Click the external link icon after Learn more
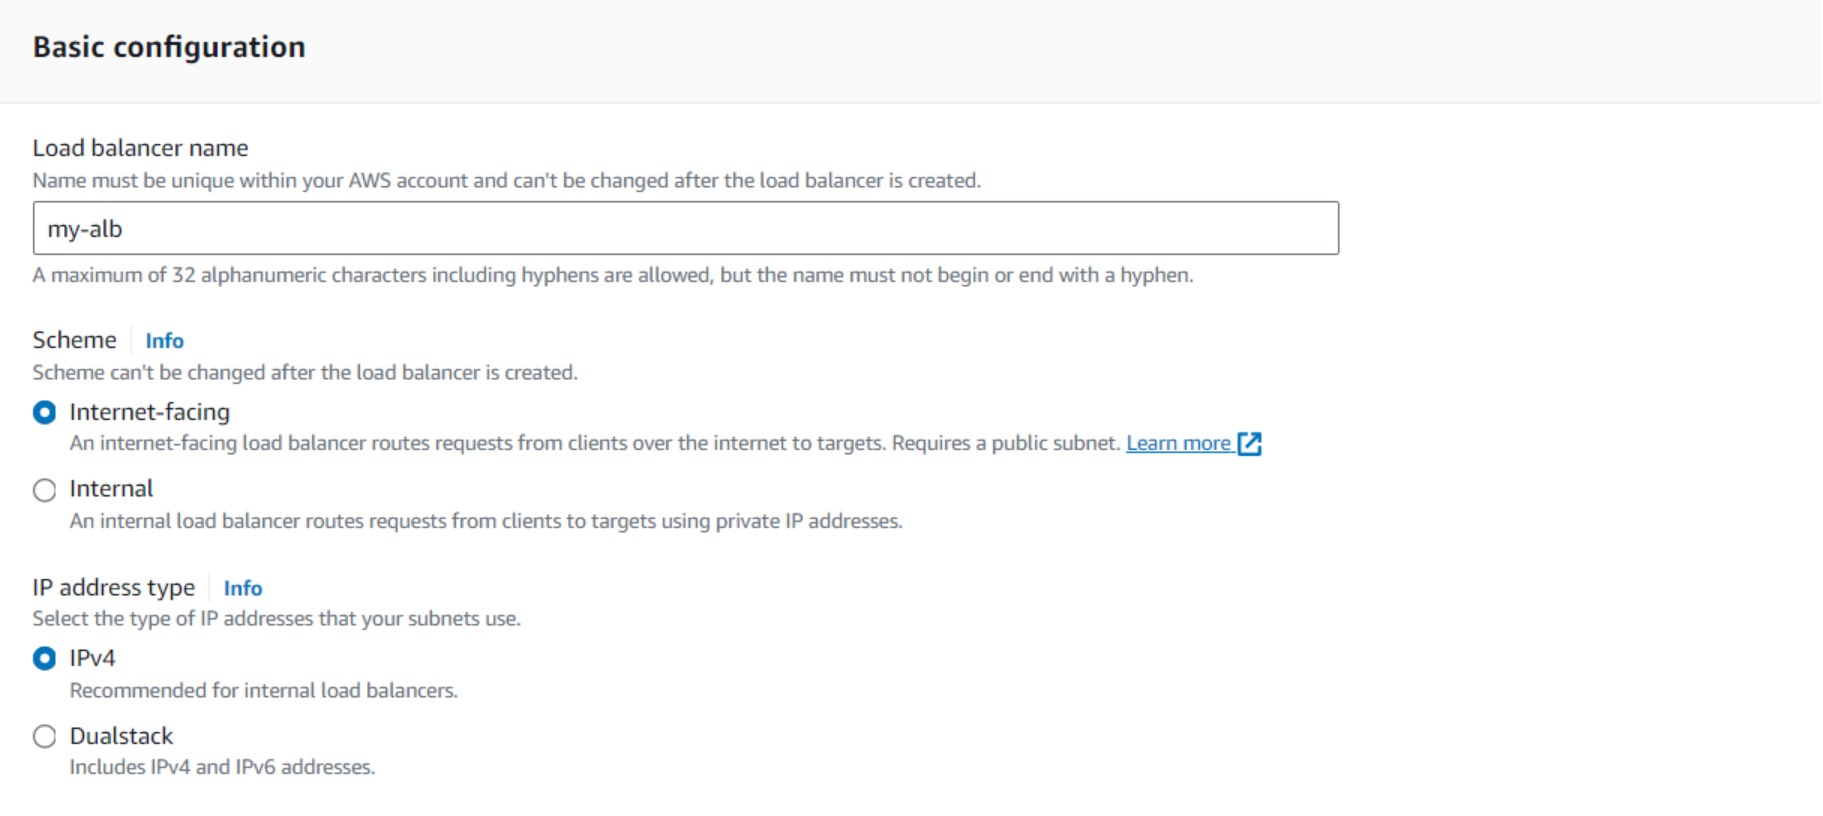The width and height of the screenshot is (1823, 816). click(1250, 444)
